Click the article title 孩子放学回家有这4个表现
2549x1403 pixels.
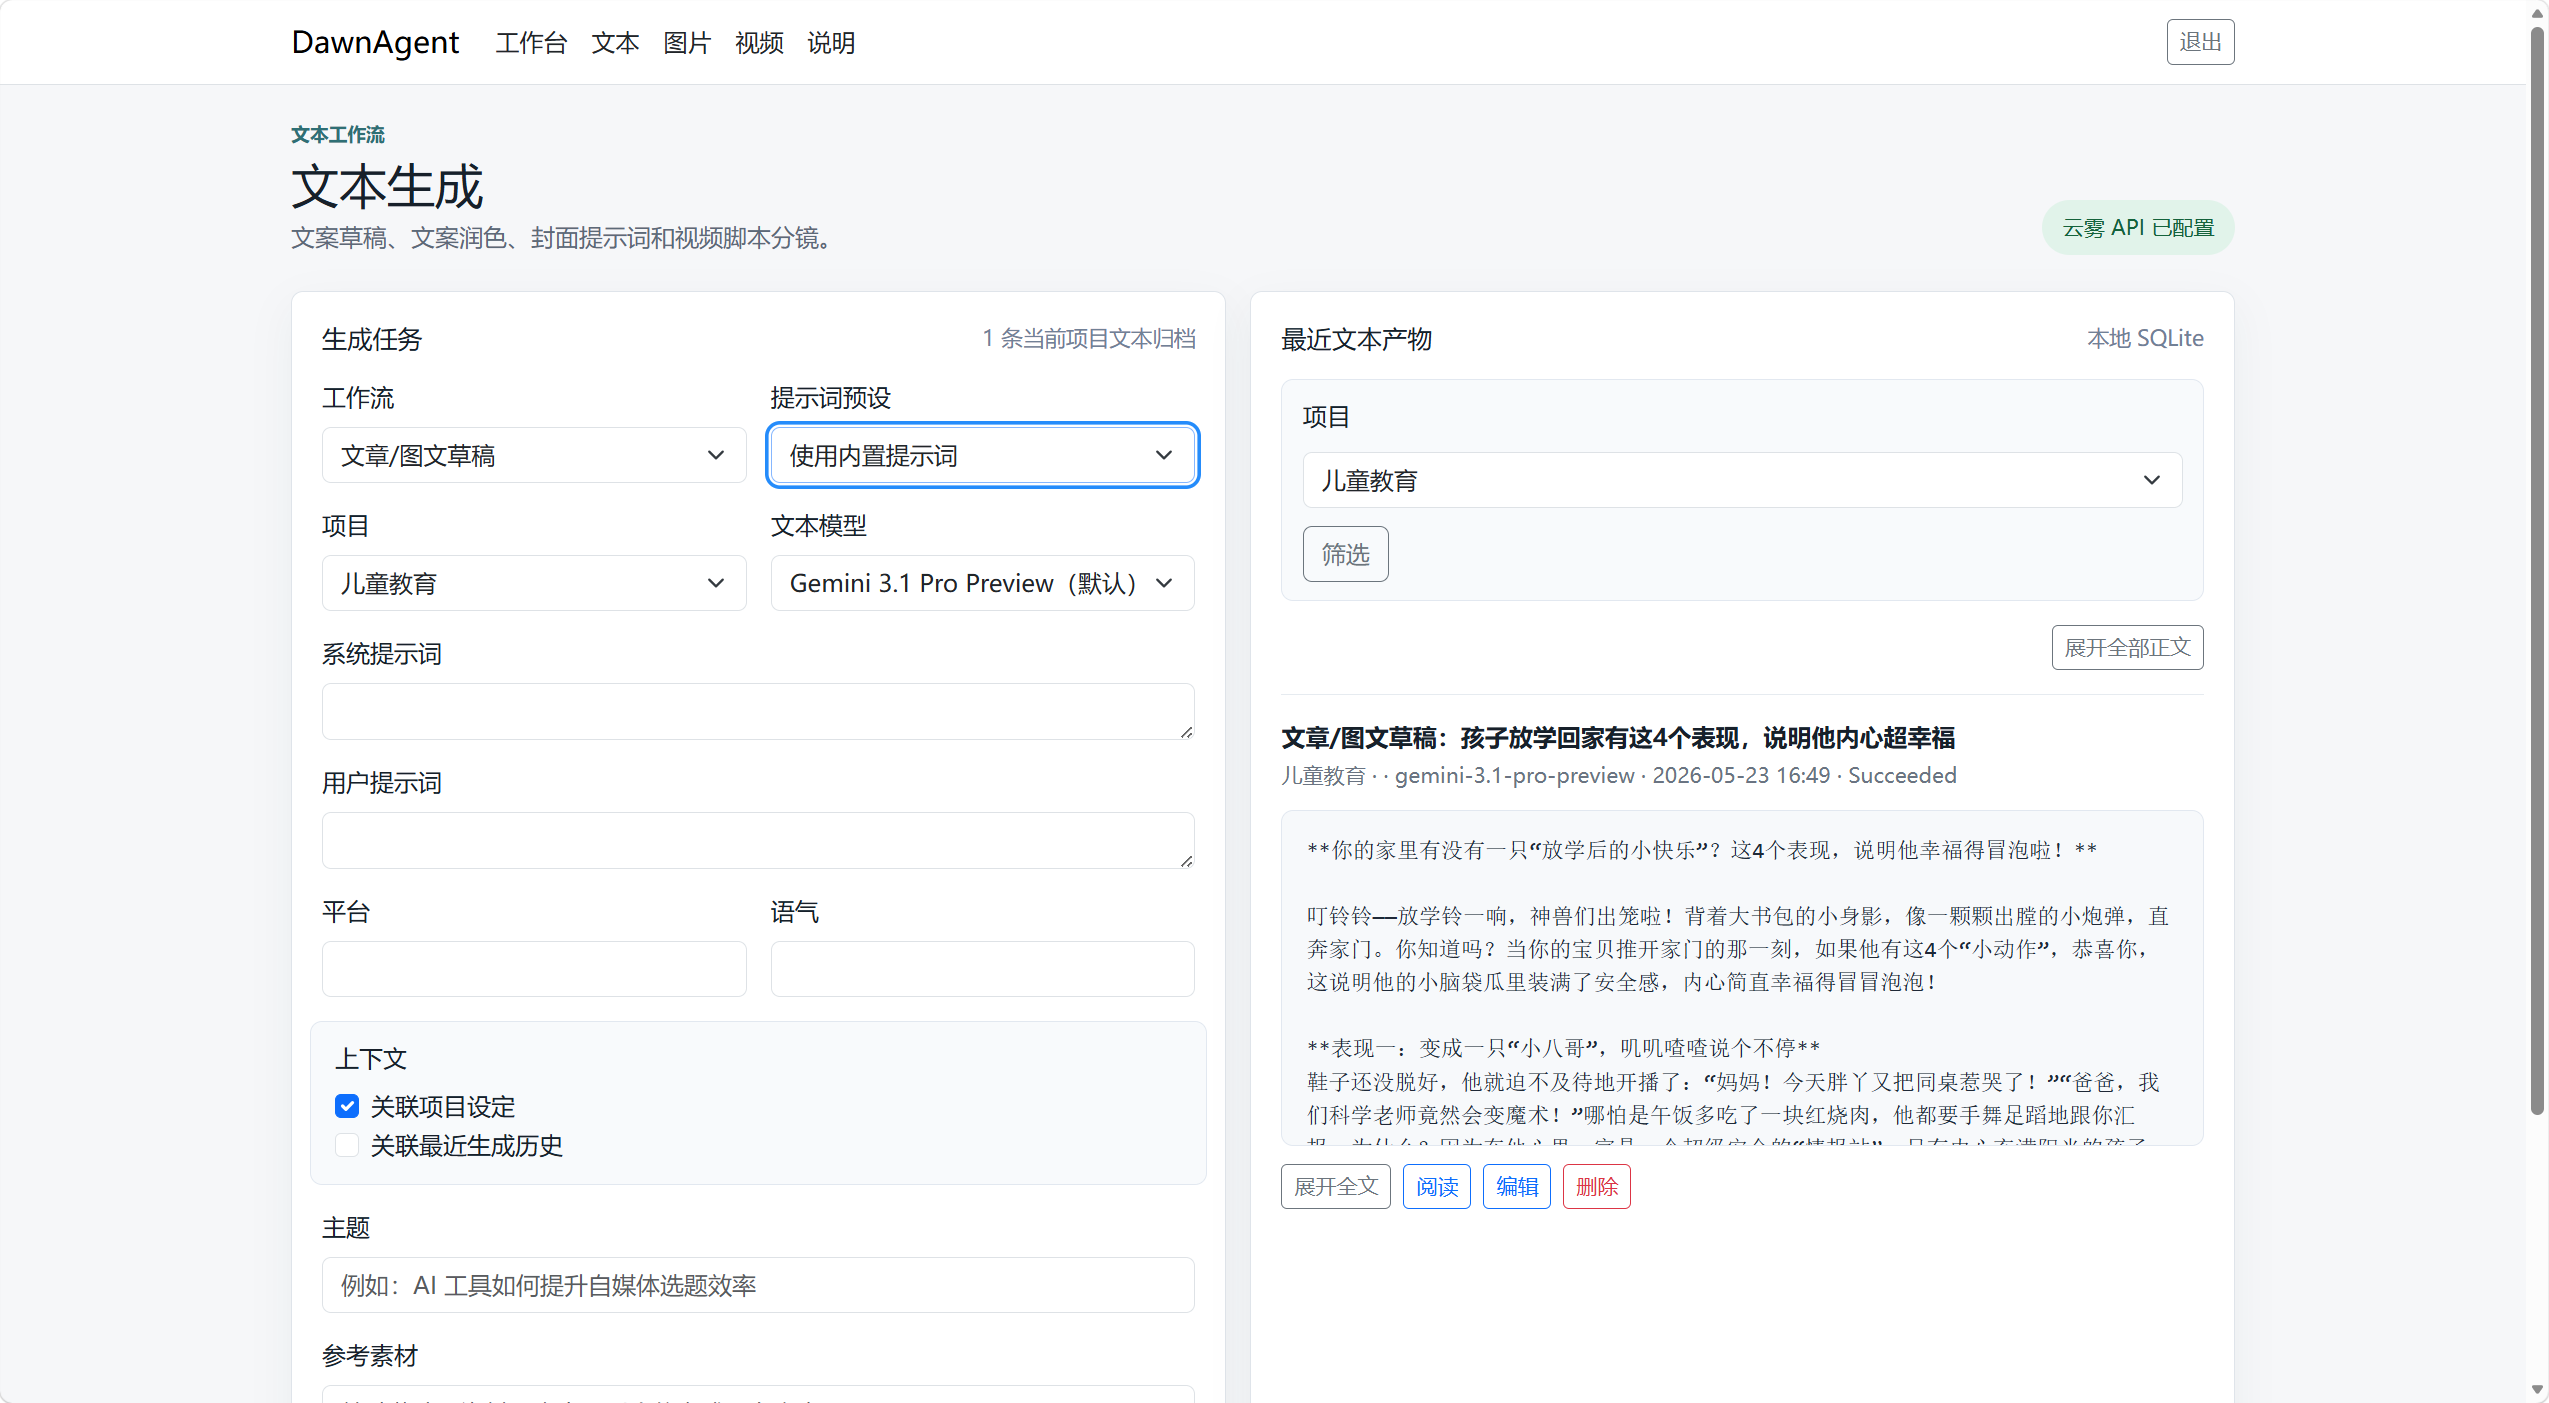tap(1618, 738)
